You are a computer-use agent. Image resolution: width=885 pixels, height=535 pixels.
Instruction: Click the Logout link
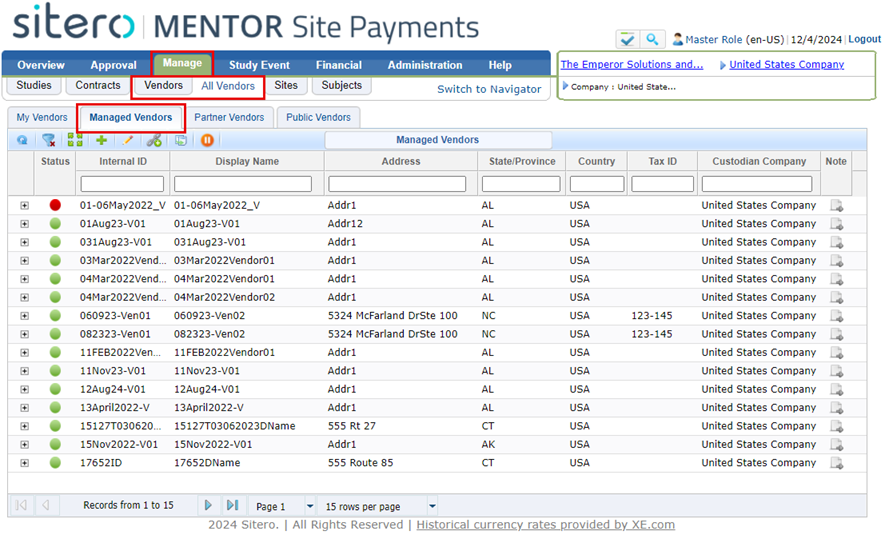pos(865,39)
